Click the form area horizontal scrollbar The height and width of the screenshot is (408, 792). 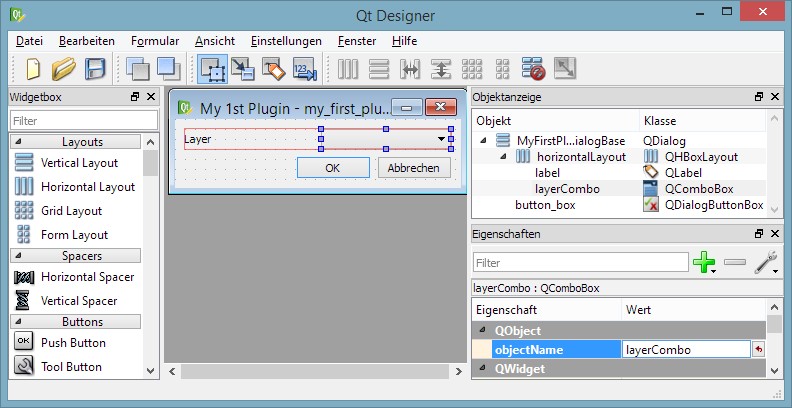[314, 372]
